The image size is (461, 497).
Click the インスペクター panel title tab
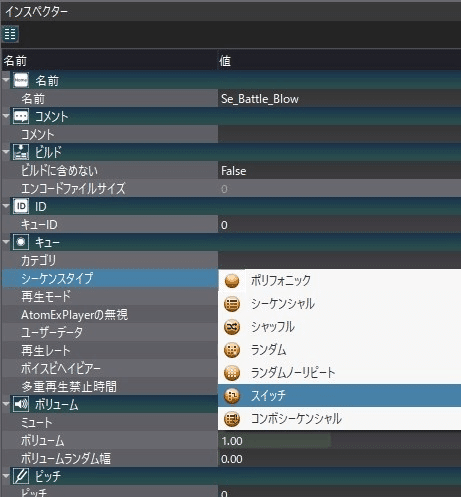tap(36, 12)
